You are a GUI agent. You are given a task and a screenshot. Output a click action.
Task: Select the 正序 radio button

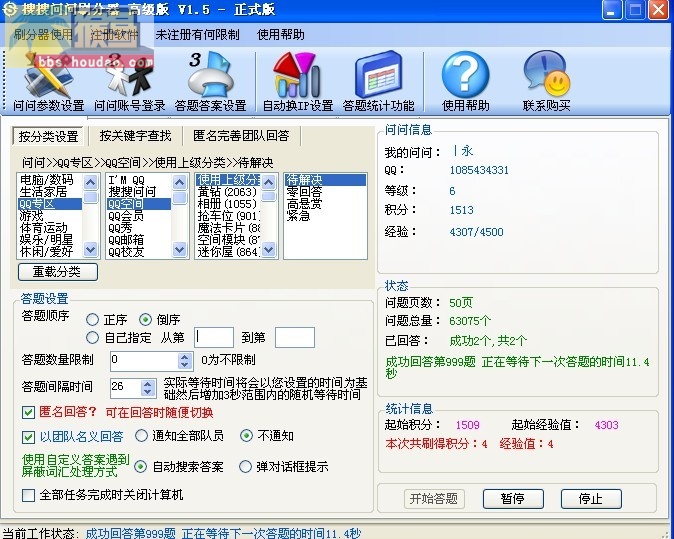click(92, 319)
